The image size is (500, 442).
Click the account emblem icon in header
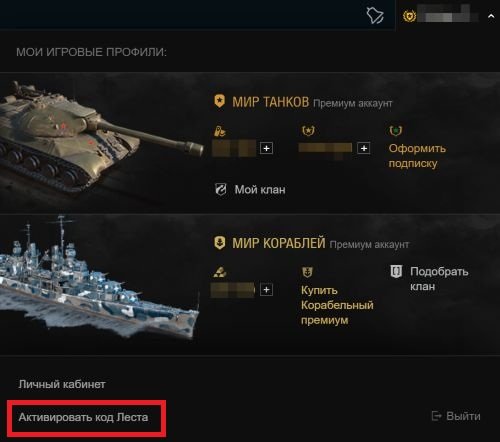pos(409,16)
